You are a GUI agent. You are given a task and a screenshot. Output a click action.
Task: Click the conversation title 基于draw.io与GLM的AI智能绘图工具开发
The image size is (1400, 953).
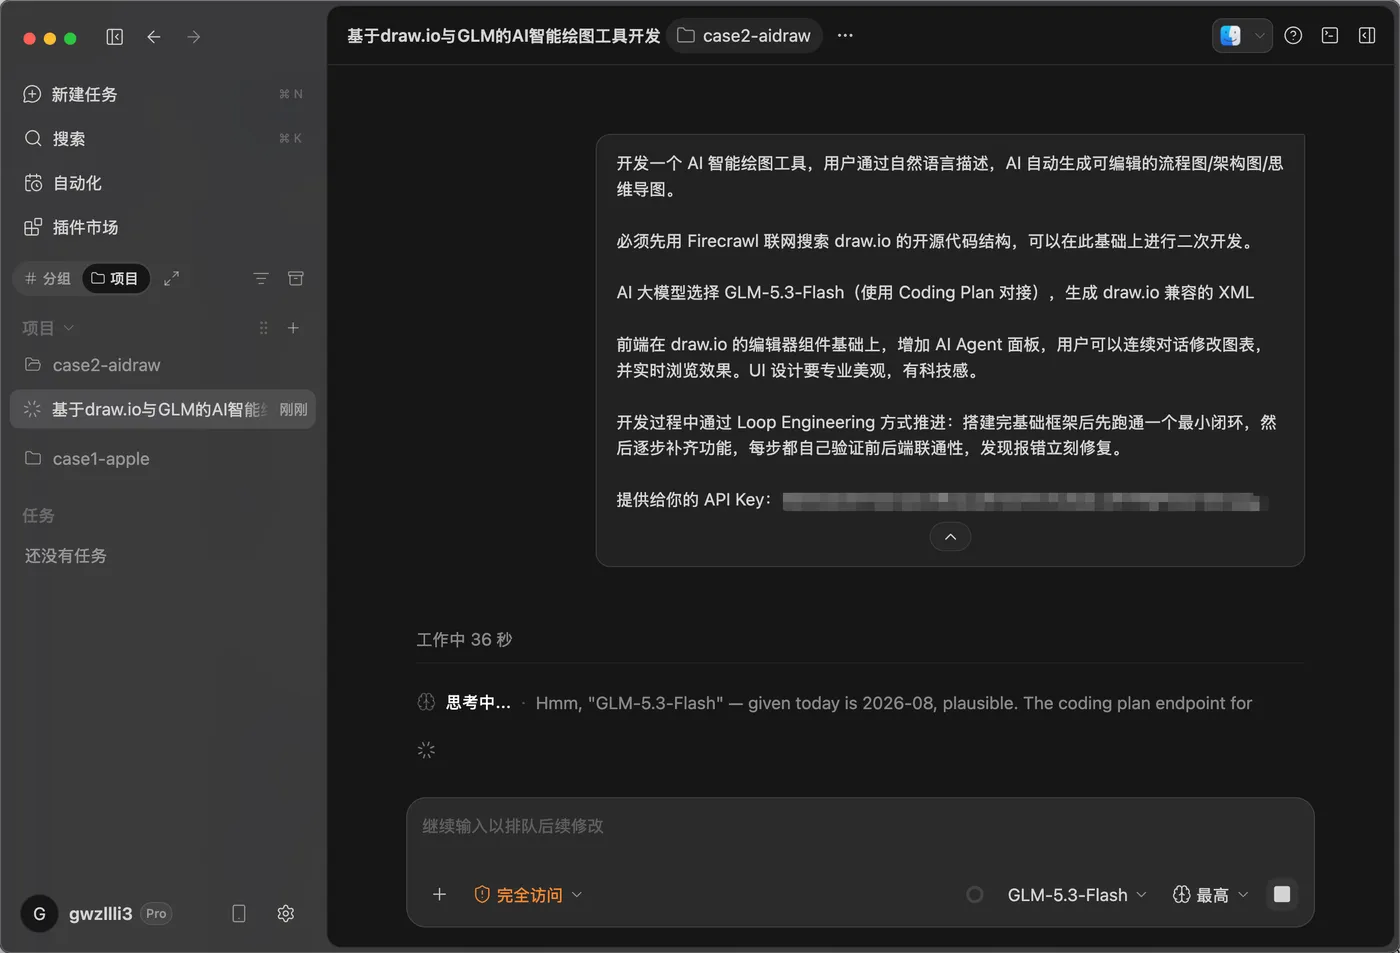point(504,36)
